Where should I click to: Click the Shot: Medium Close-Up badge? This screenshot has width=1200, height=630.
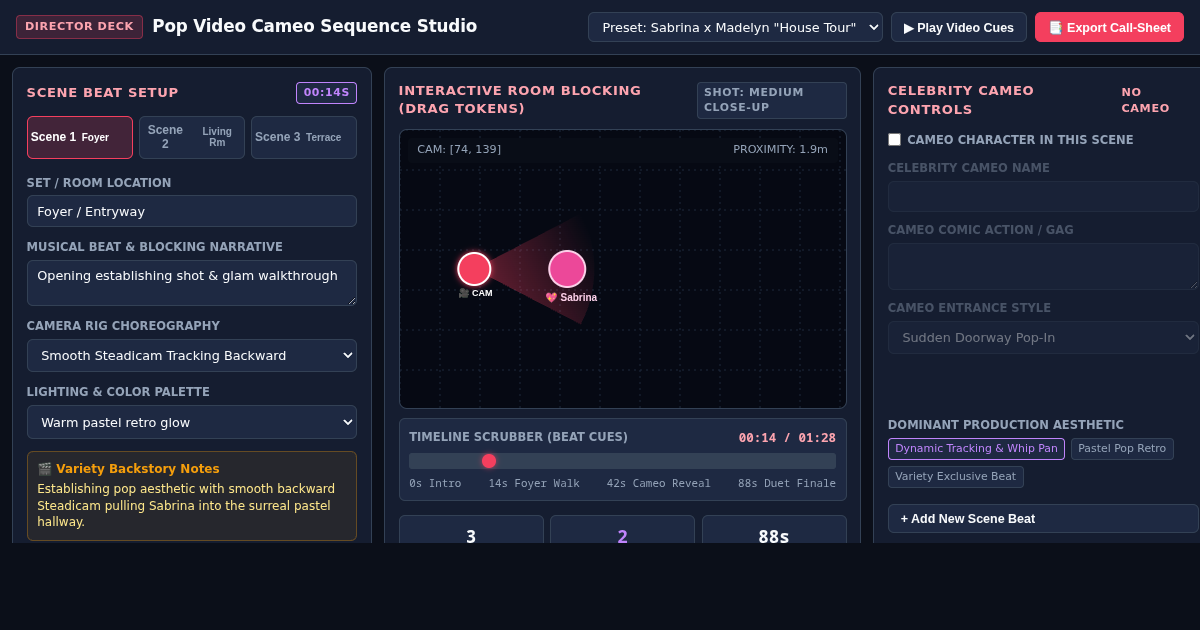click(772, 100)
